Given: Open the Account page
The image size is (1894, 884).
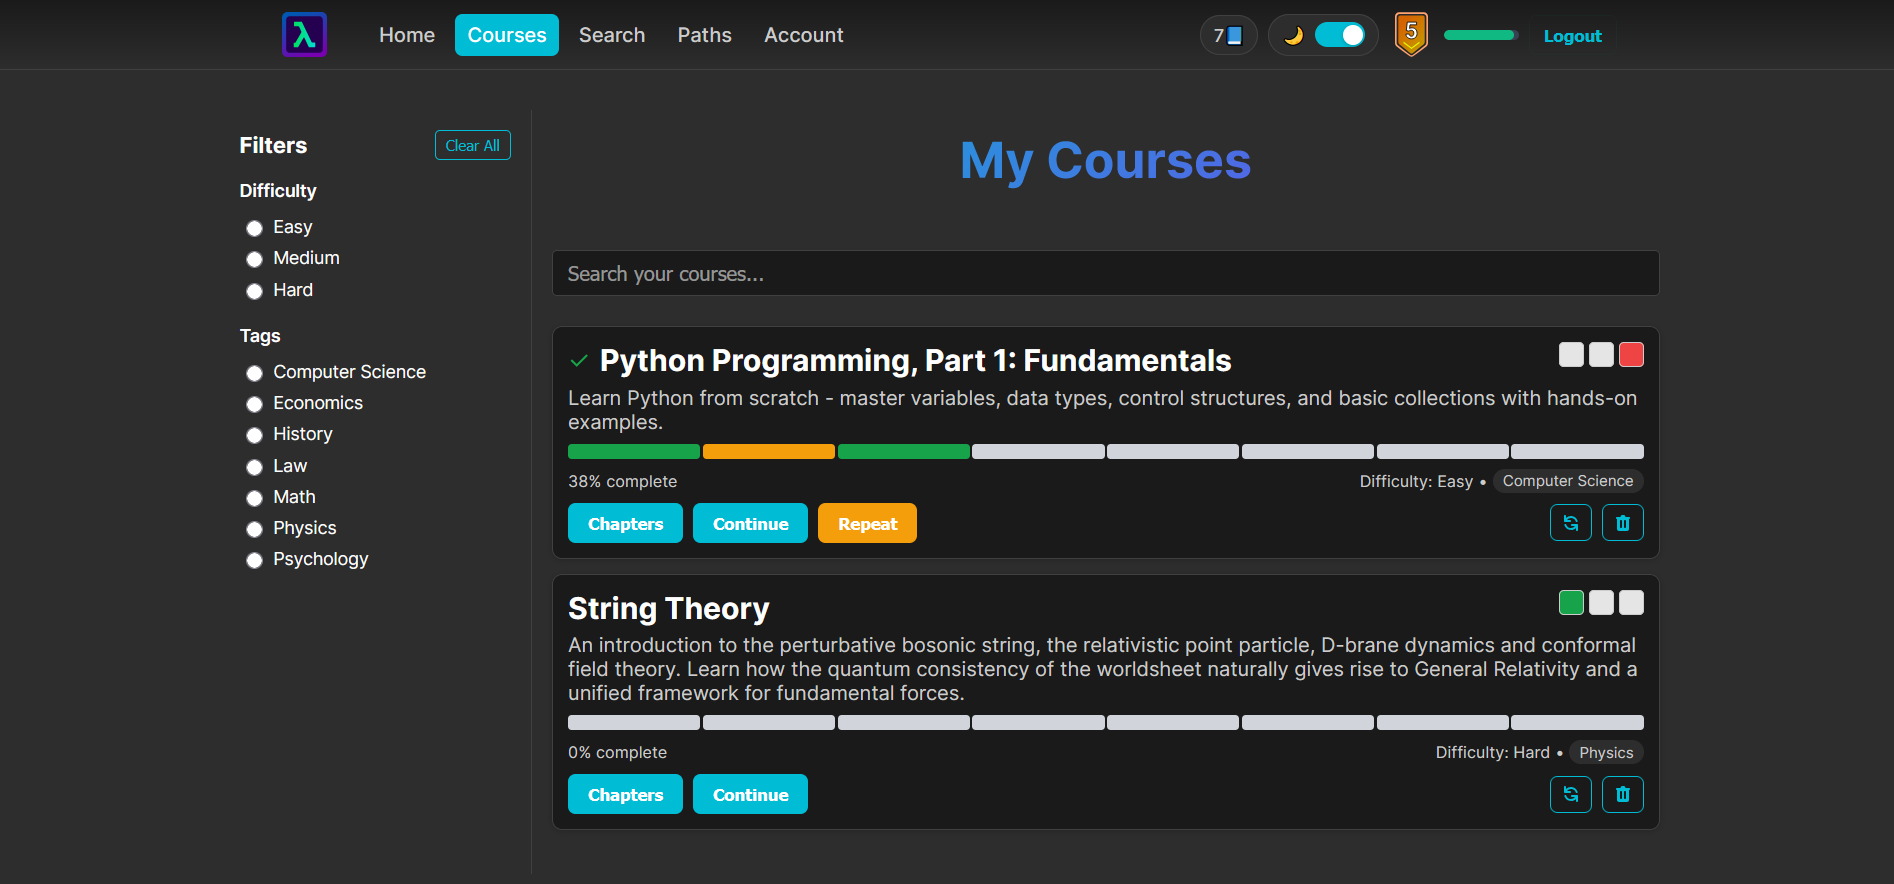Looking at the screenshot, I should 804,35.
